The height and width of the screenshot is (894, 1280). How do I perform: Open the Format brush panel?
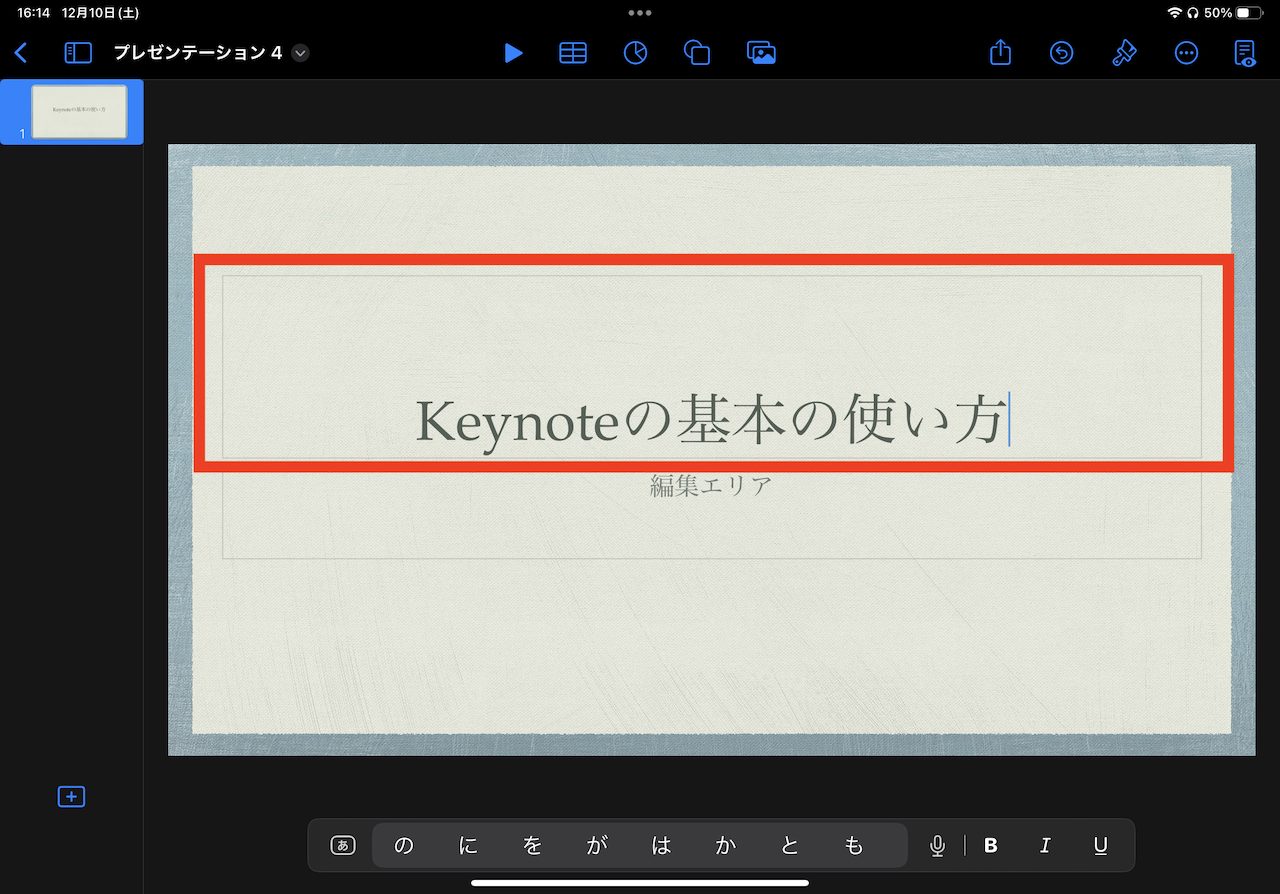(1124, 53)
